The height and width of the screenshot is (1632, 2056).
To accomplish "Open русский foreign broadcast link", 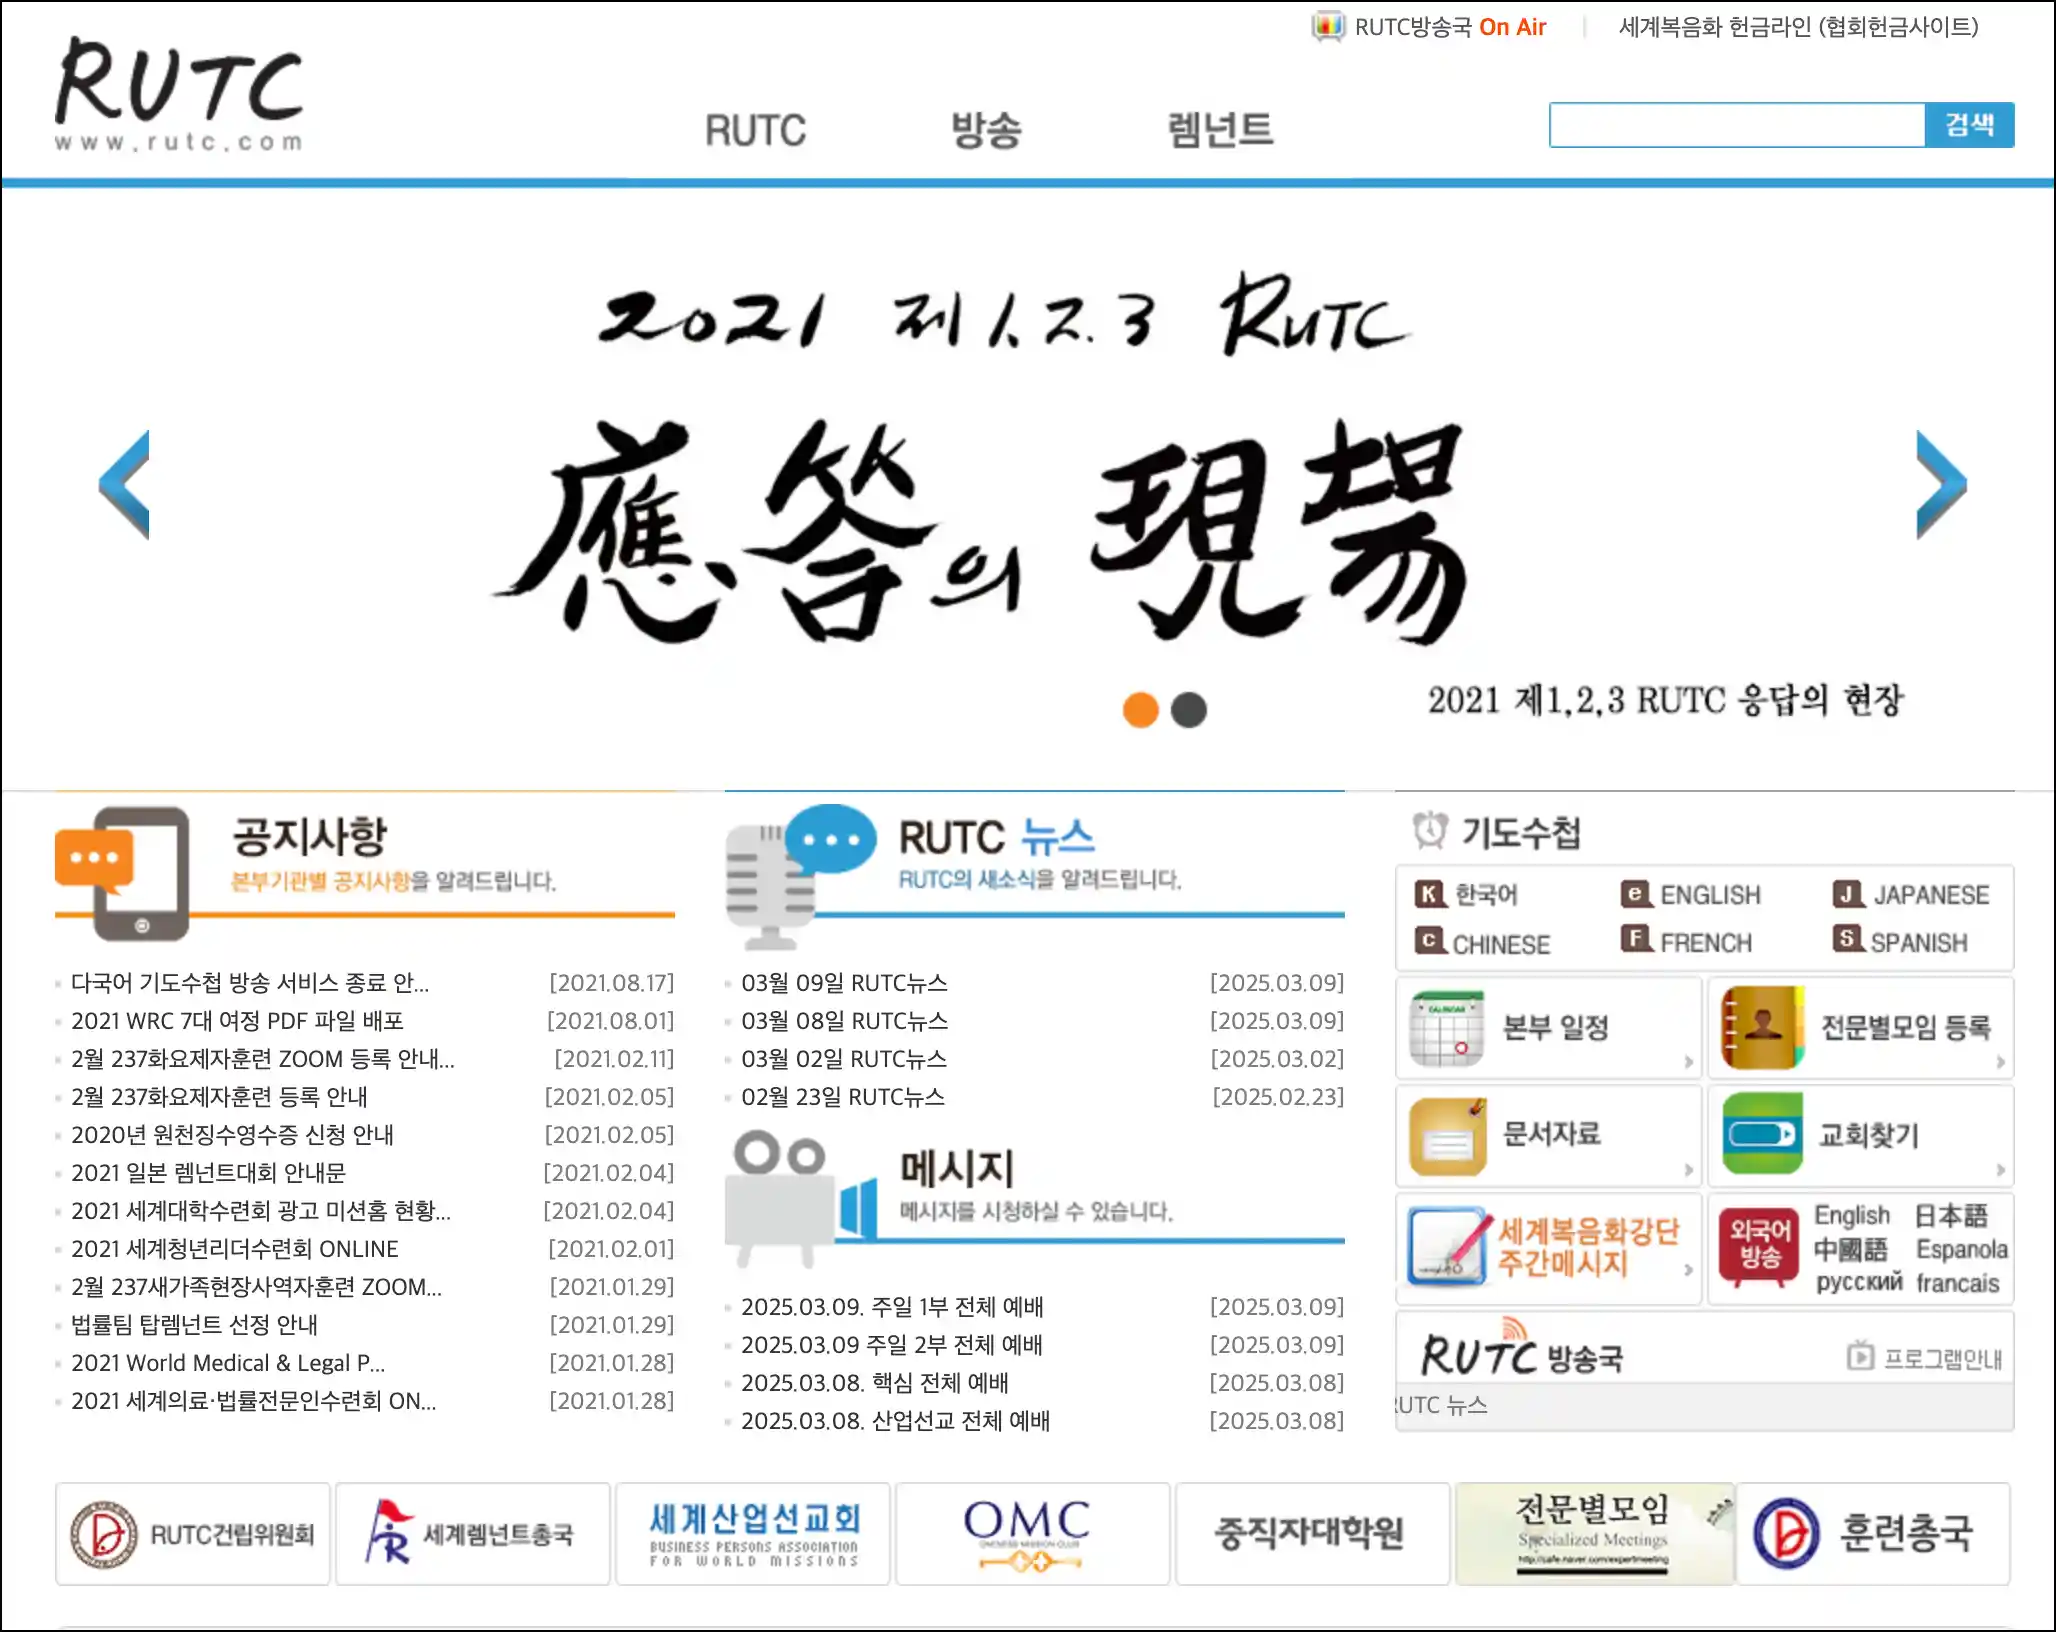I will (1859, 1282).
